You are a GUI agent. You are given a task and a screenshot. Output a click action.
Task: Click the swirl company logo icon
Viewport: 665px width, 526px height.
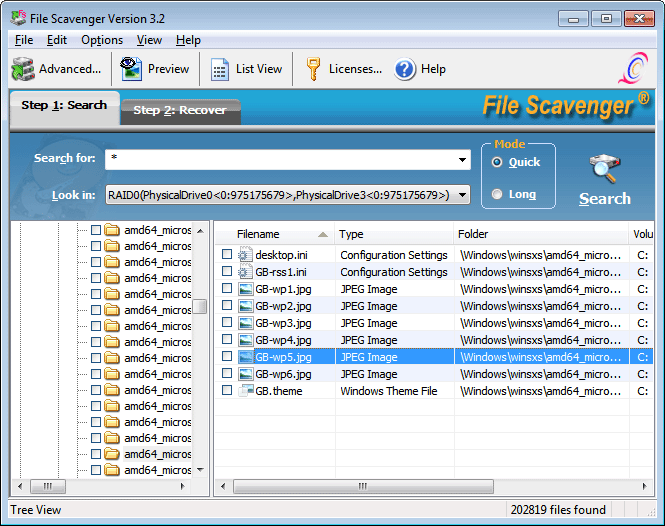coord(633,68)
